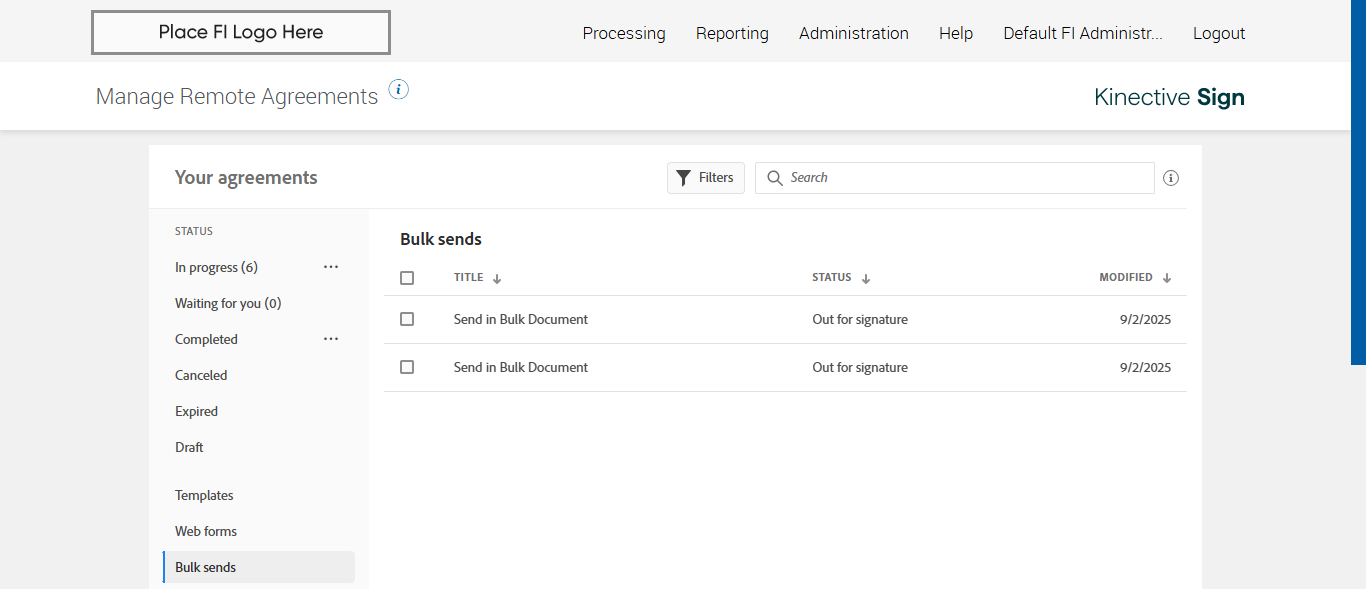Click the Modified column sort arrow

pyautogui.click(x=1167, y=278)
